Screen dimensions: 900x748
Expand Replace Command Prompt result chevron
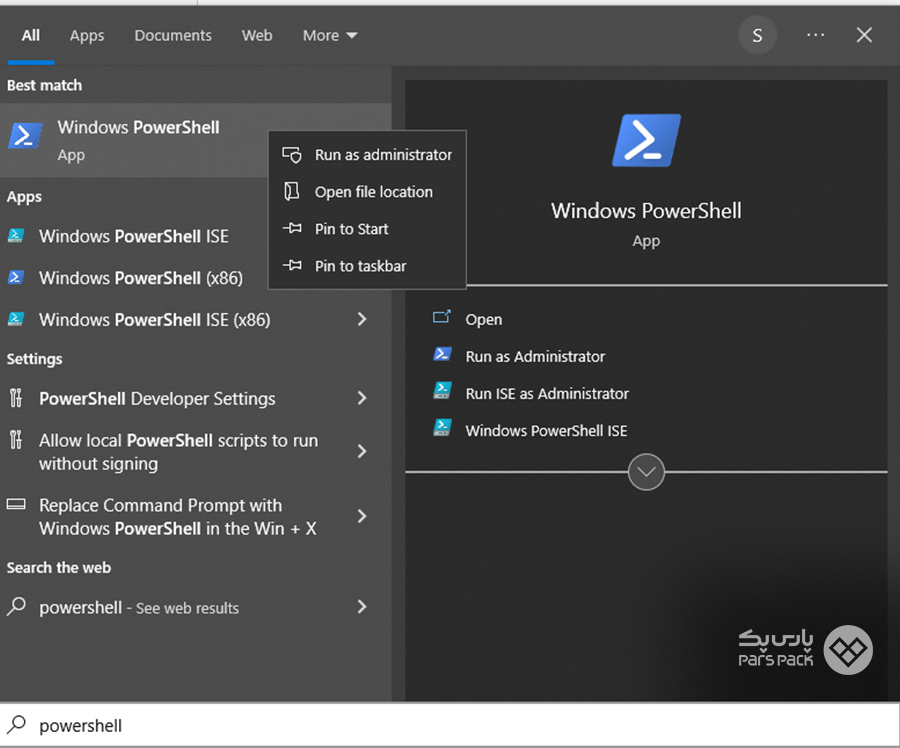point(362,516)
